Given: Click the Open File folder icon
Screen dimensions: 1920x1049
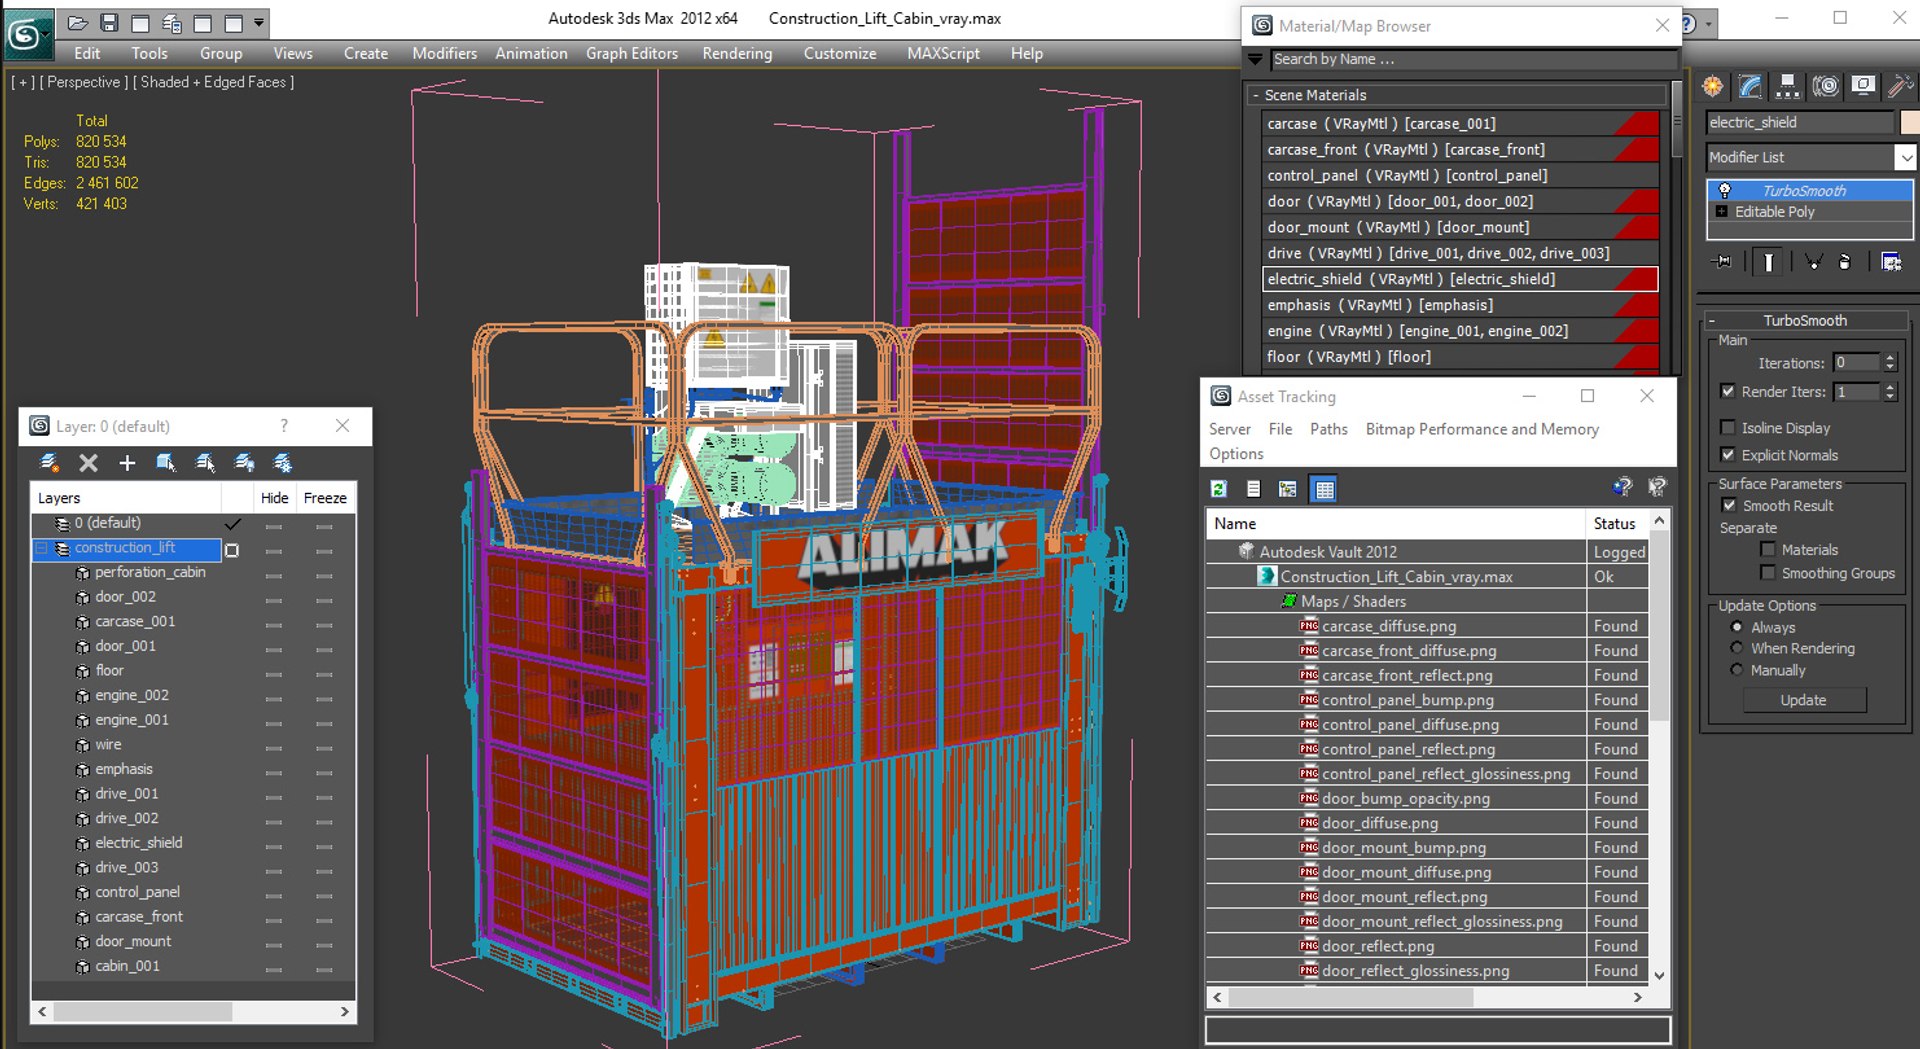Looking at the screenshot, I should (78, 22).
